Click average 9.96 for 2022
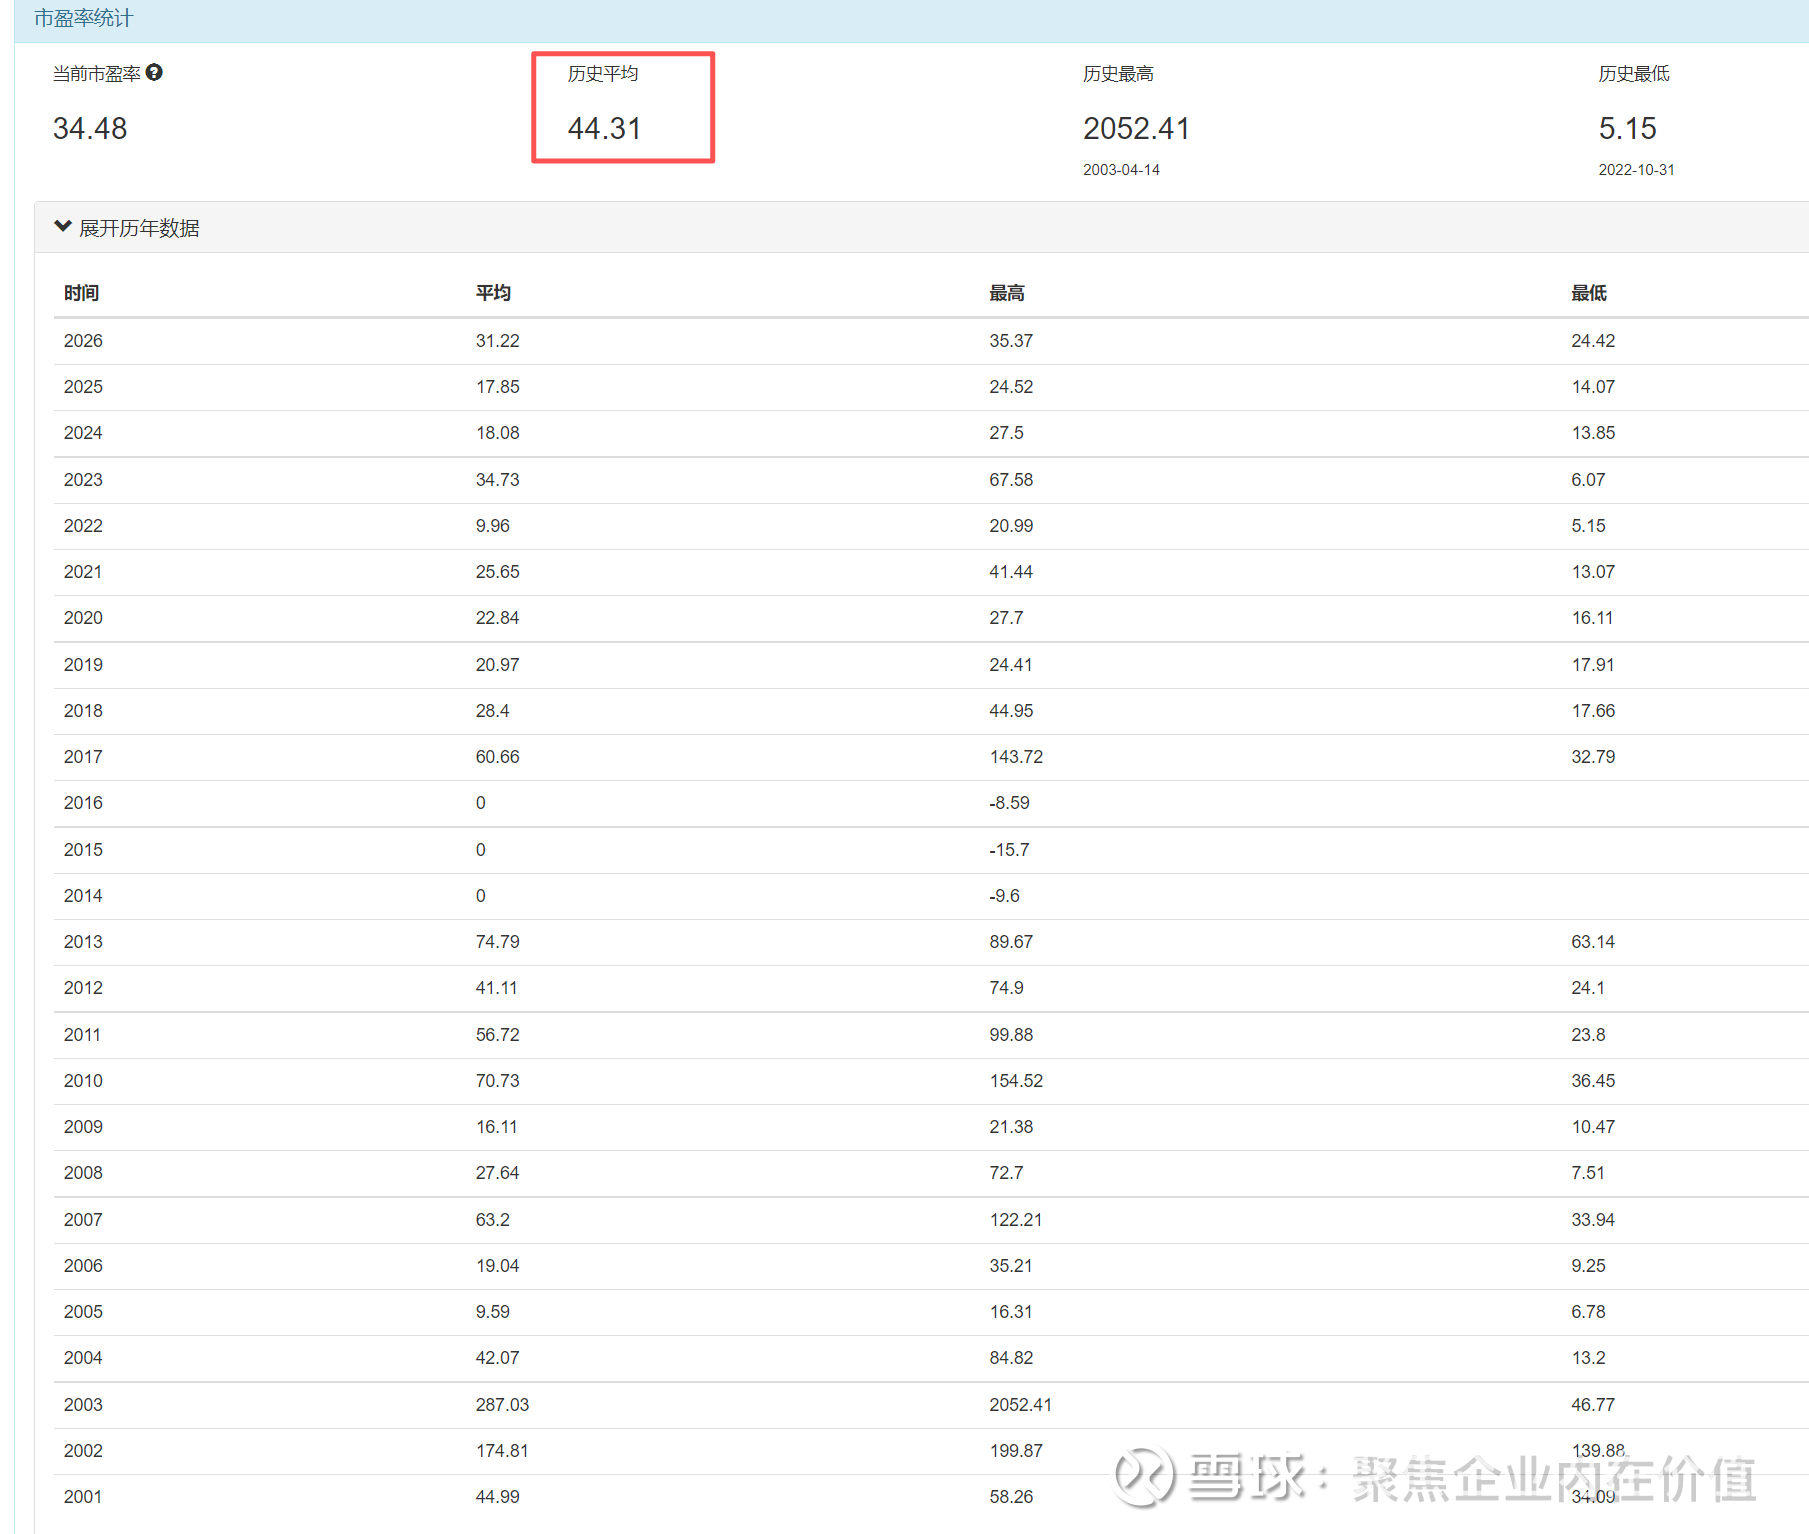This screenshot has width=1809, height=1534. click(x=493, y=526)
